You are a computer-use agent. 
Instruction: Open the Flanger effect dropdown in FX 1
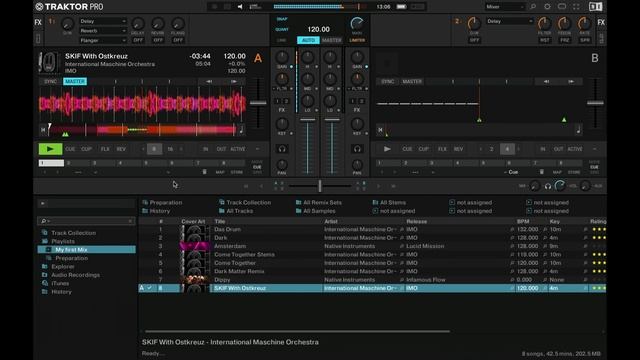tap(102, 40)
